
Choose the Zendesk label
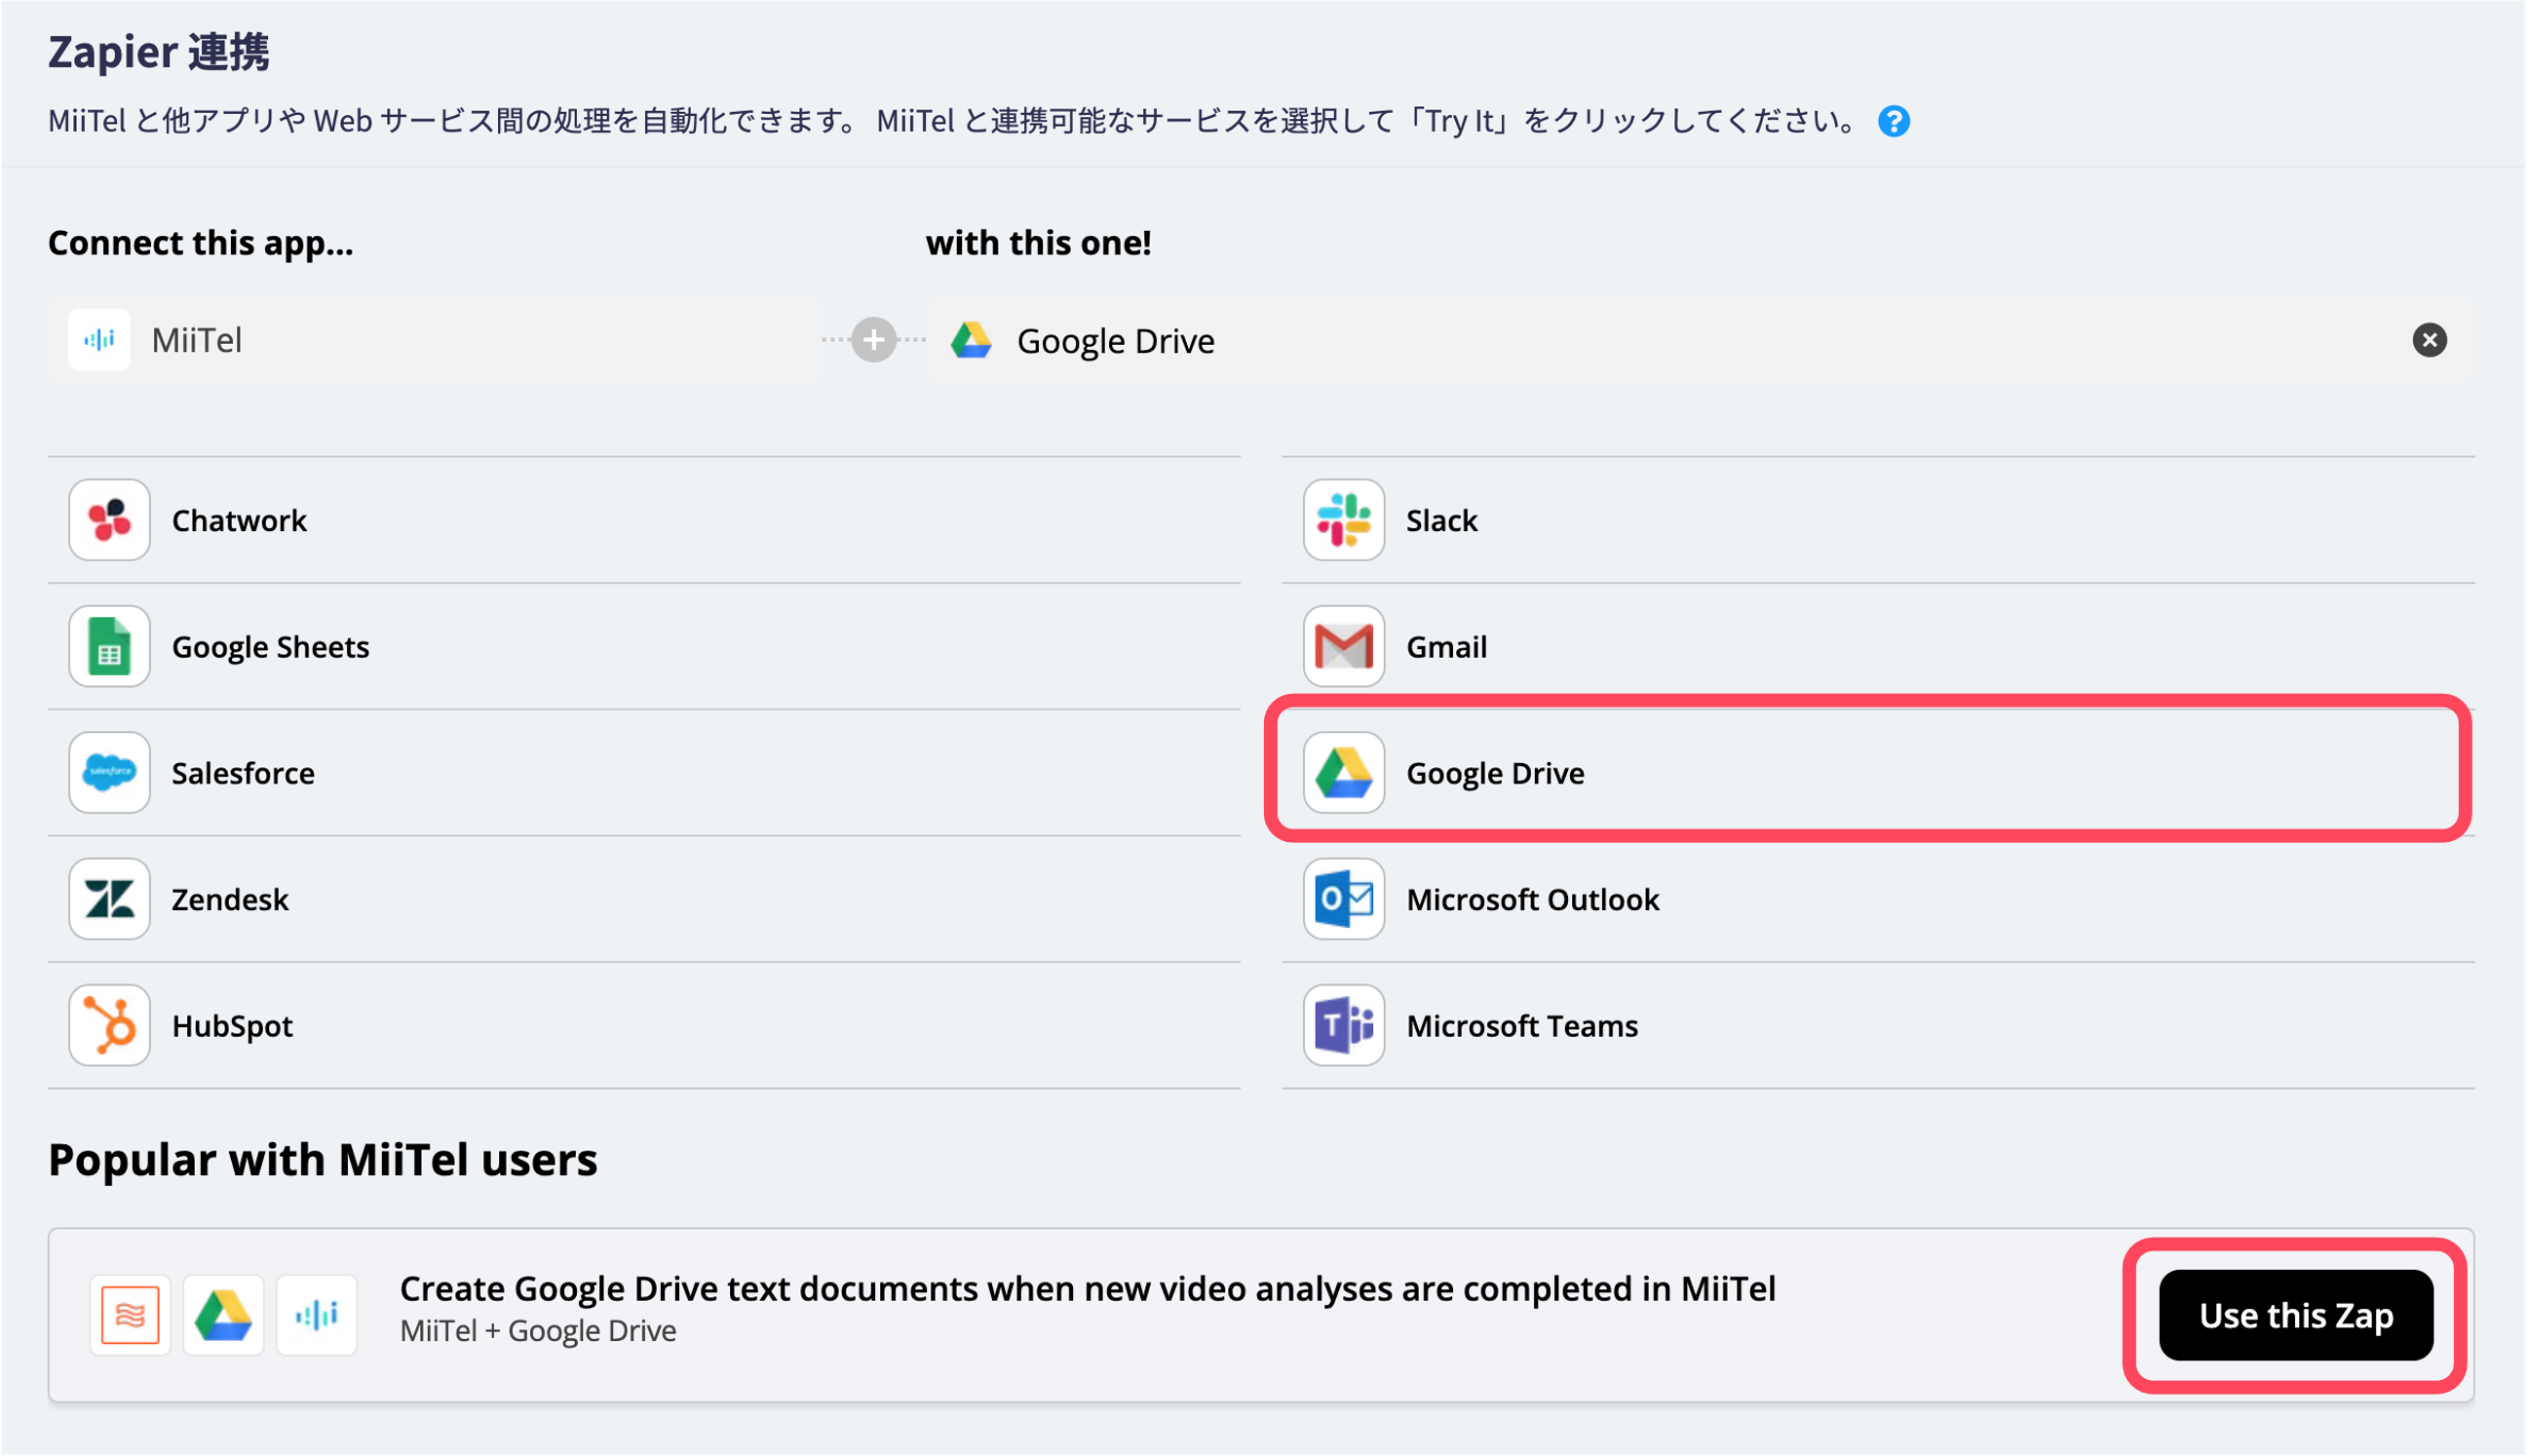point(230,899)
